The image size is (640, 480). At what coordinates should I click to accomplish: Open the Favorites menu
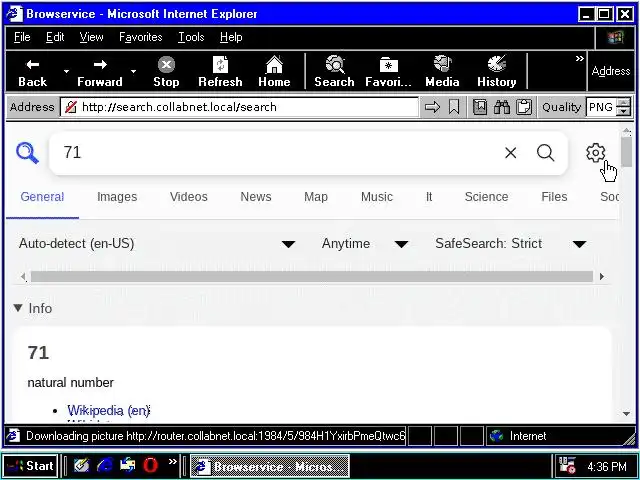tap(140, 37)
